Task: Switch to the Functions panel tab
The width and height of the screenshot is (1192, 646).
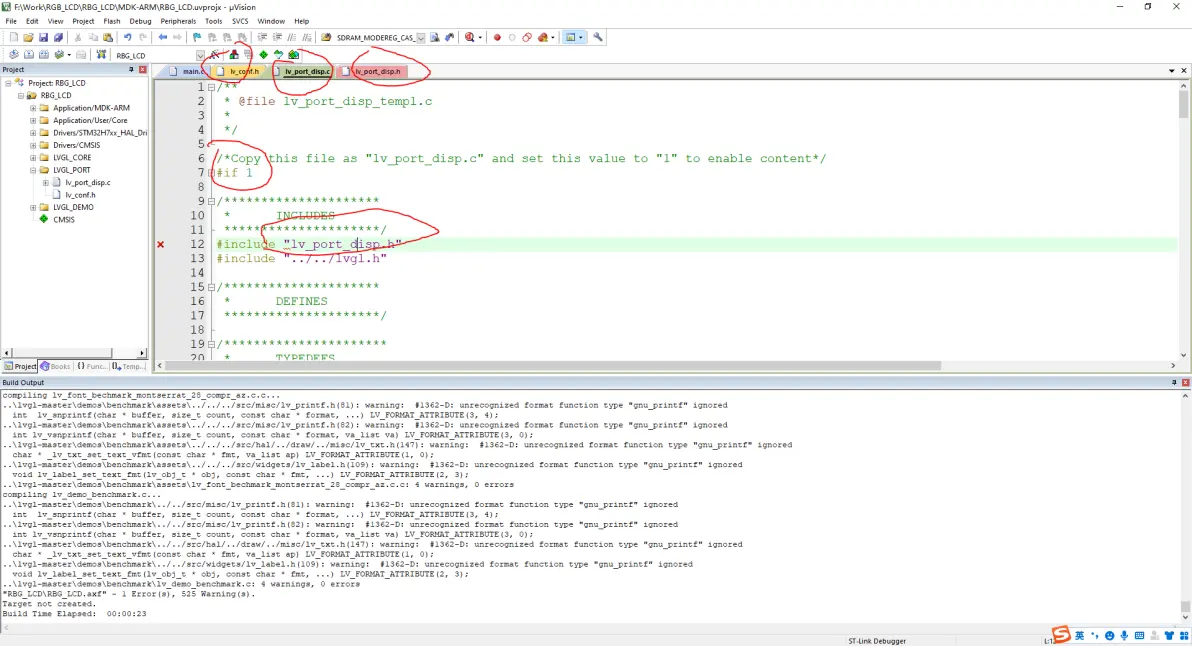Action: pyautogui.click(x=92, y=366)
